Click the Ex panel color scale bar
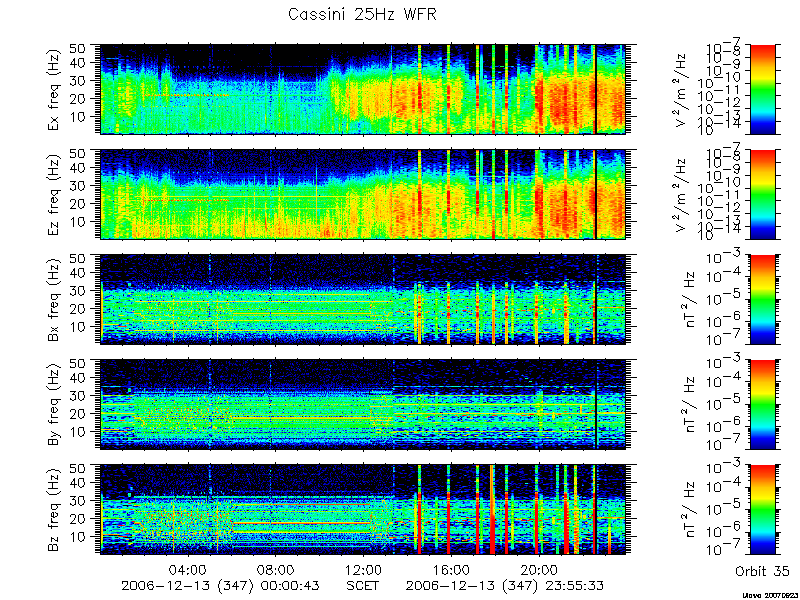 click(x=762, y=89)
